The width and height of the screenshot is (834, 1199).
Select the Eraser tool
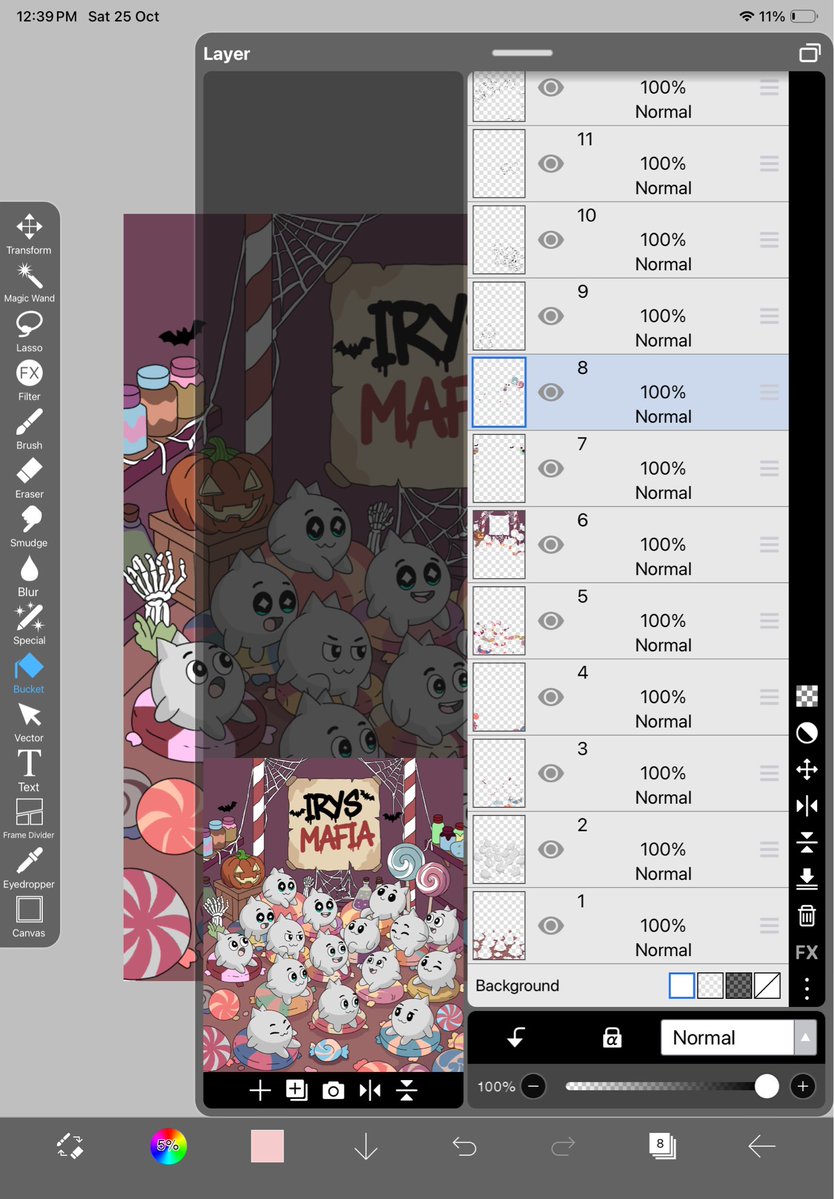tap(29, 478)
